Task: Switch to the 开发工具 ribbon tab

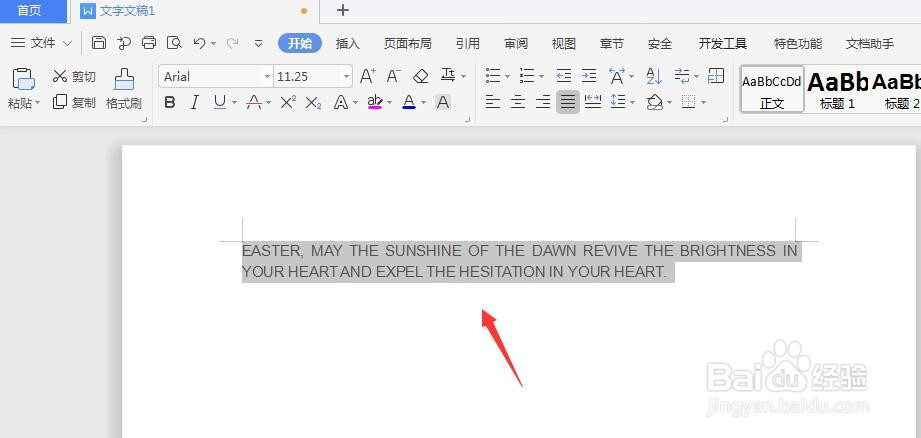Action: click(x=722, y=43)
